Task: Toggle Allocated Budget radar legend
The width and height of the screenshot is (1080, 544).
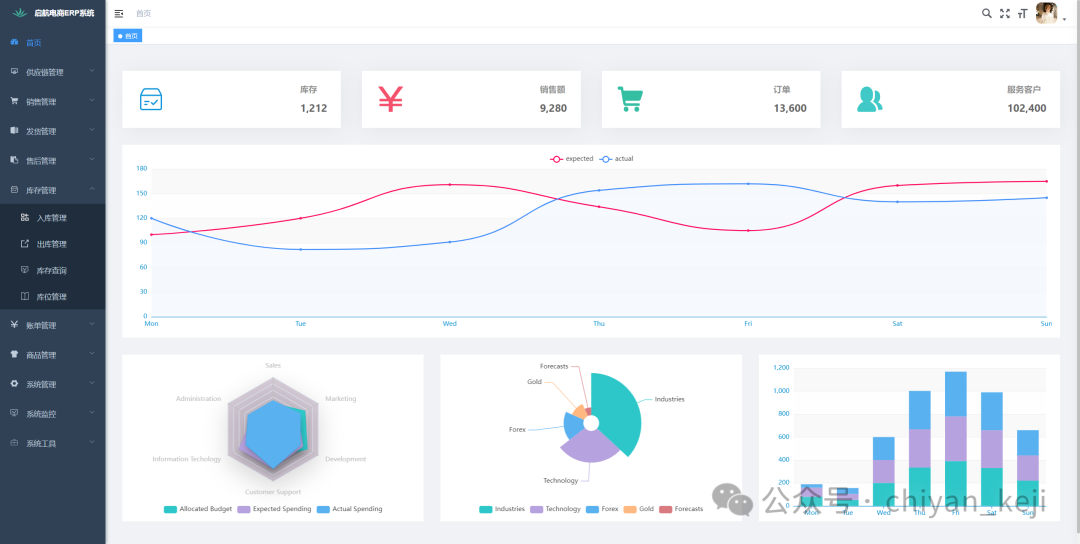Action: pos(198,509)
